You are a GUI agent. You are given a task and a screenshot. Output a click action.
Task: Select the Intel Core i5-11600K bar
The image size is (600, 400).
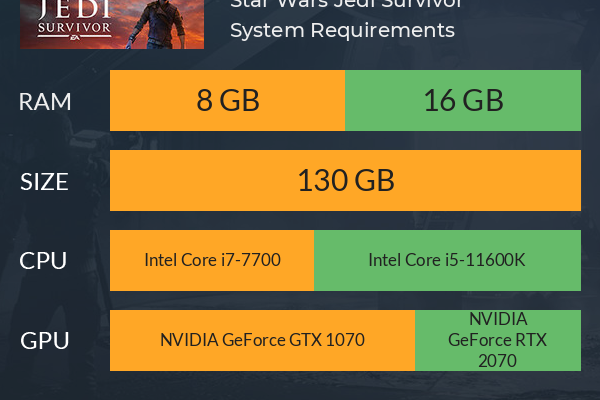point(447,260)
